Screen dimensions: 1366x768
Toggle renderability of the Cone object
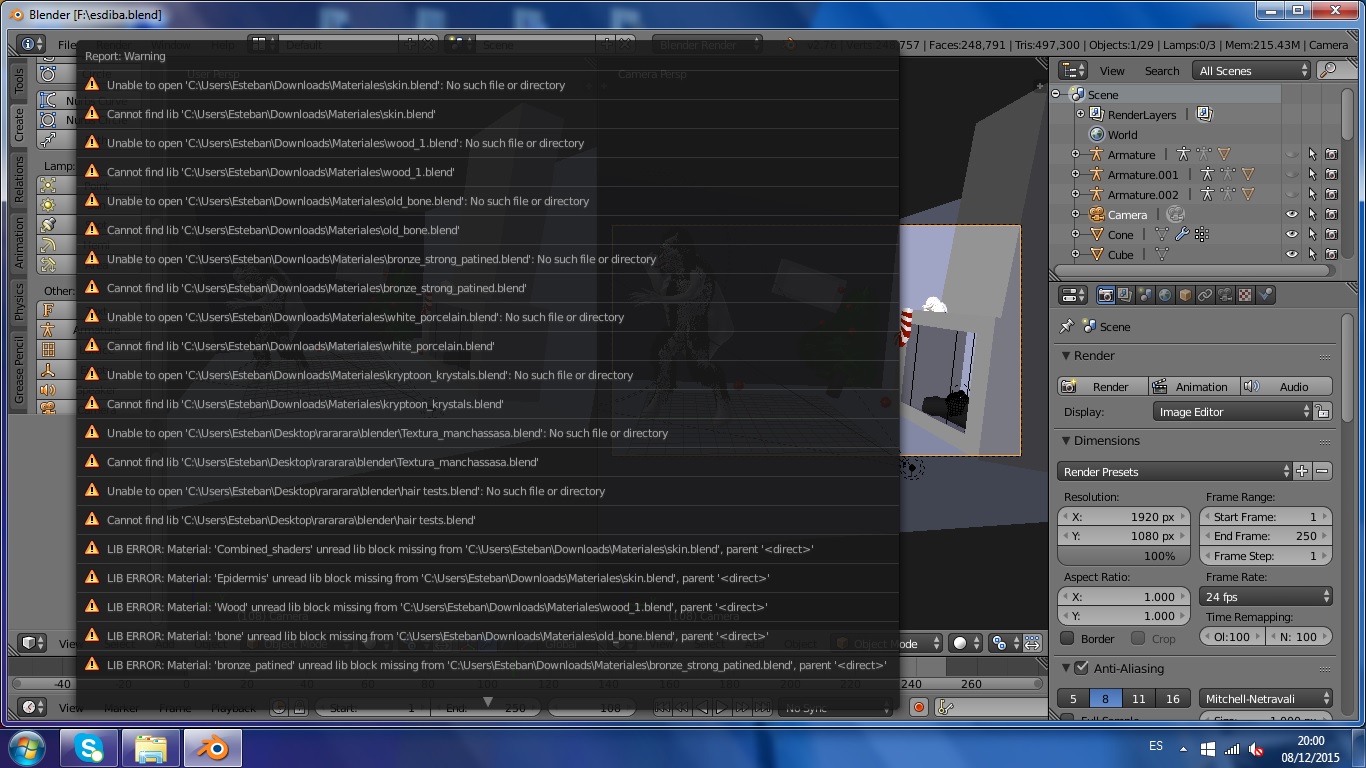[1332, 235]
